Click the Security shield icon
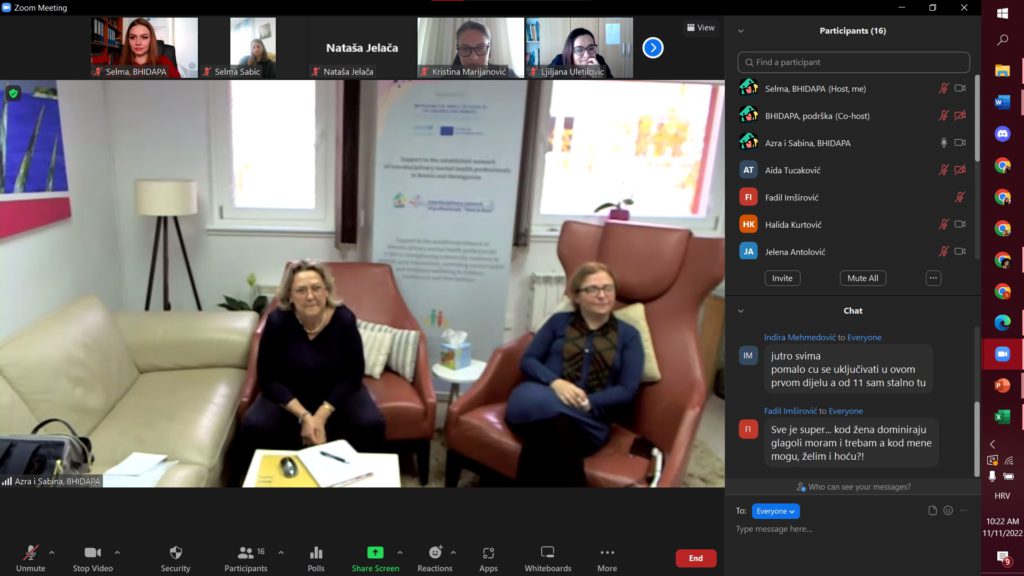Viewport: 1024px width, 576px height. pos(176,553)
